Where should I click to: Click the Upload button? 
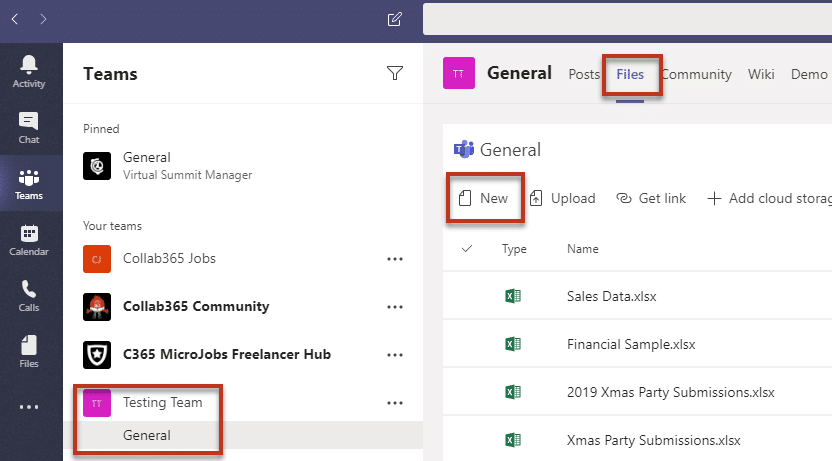562,198
